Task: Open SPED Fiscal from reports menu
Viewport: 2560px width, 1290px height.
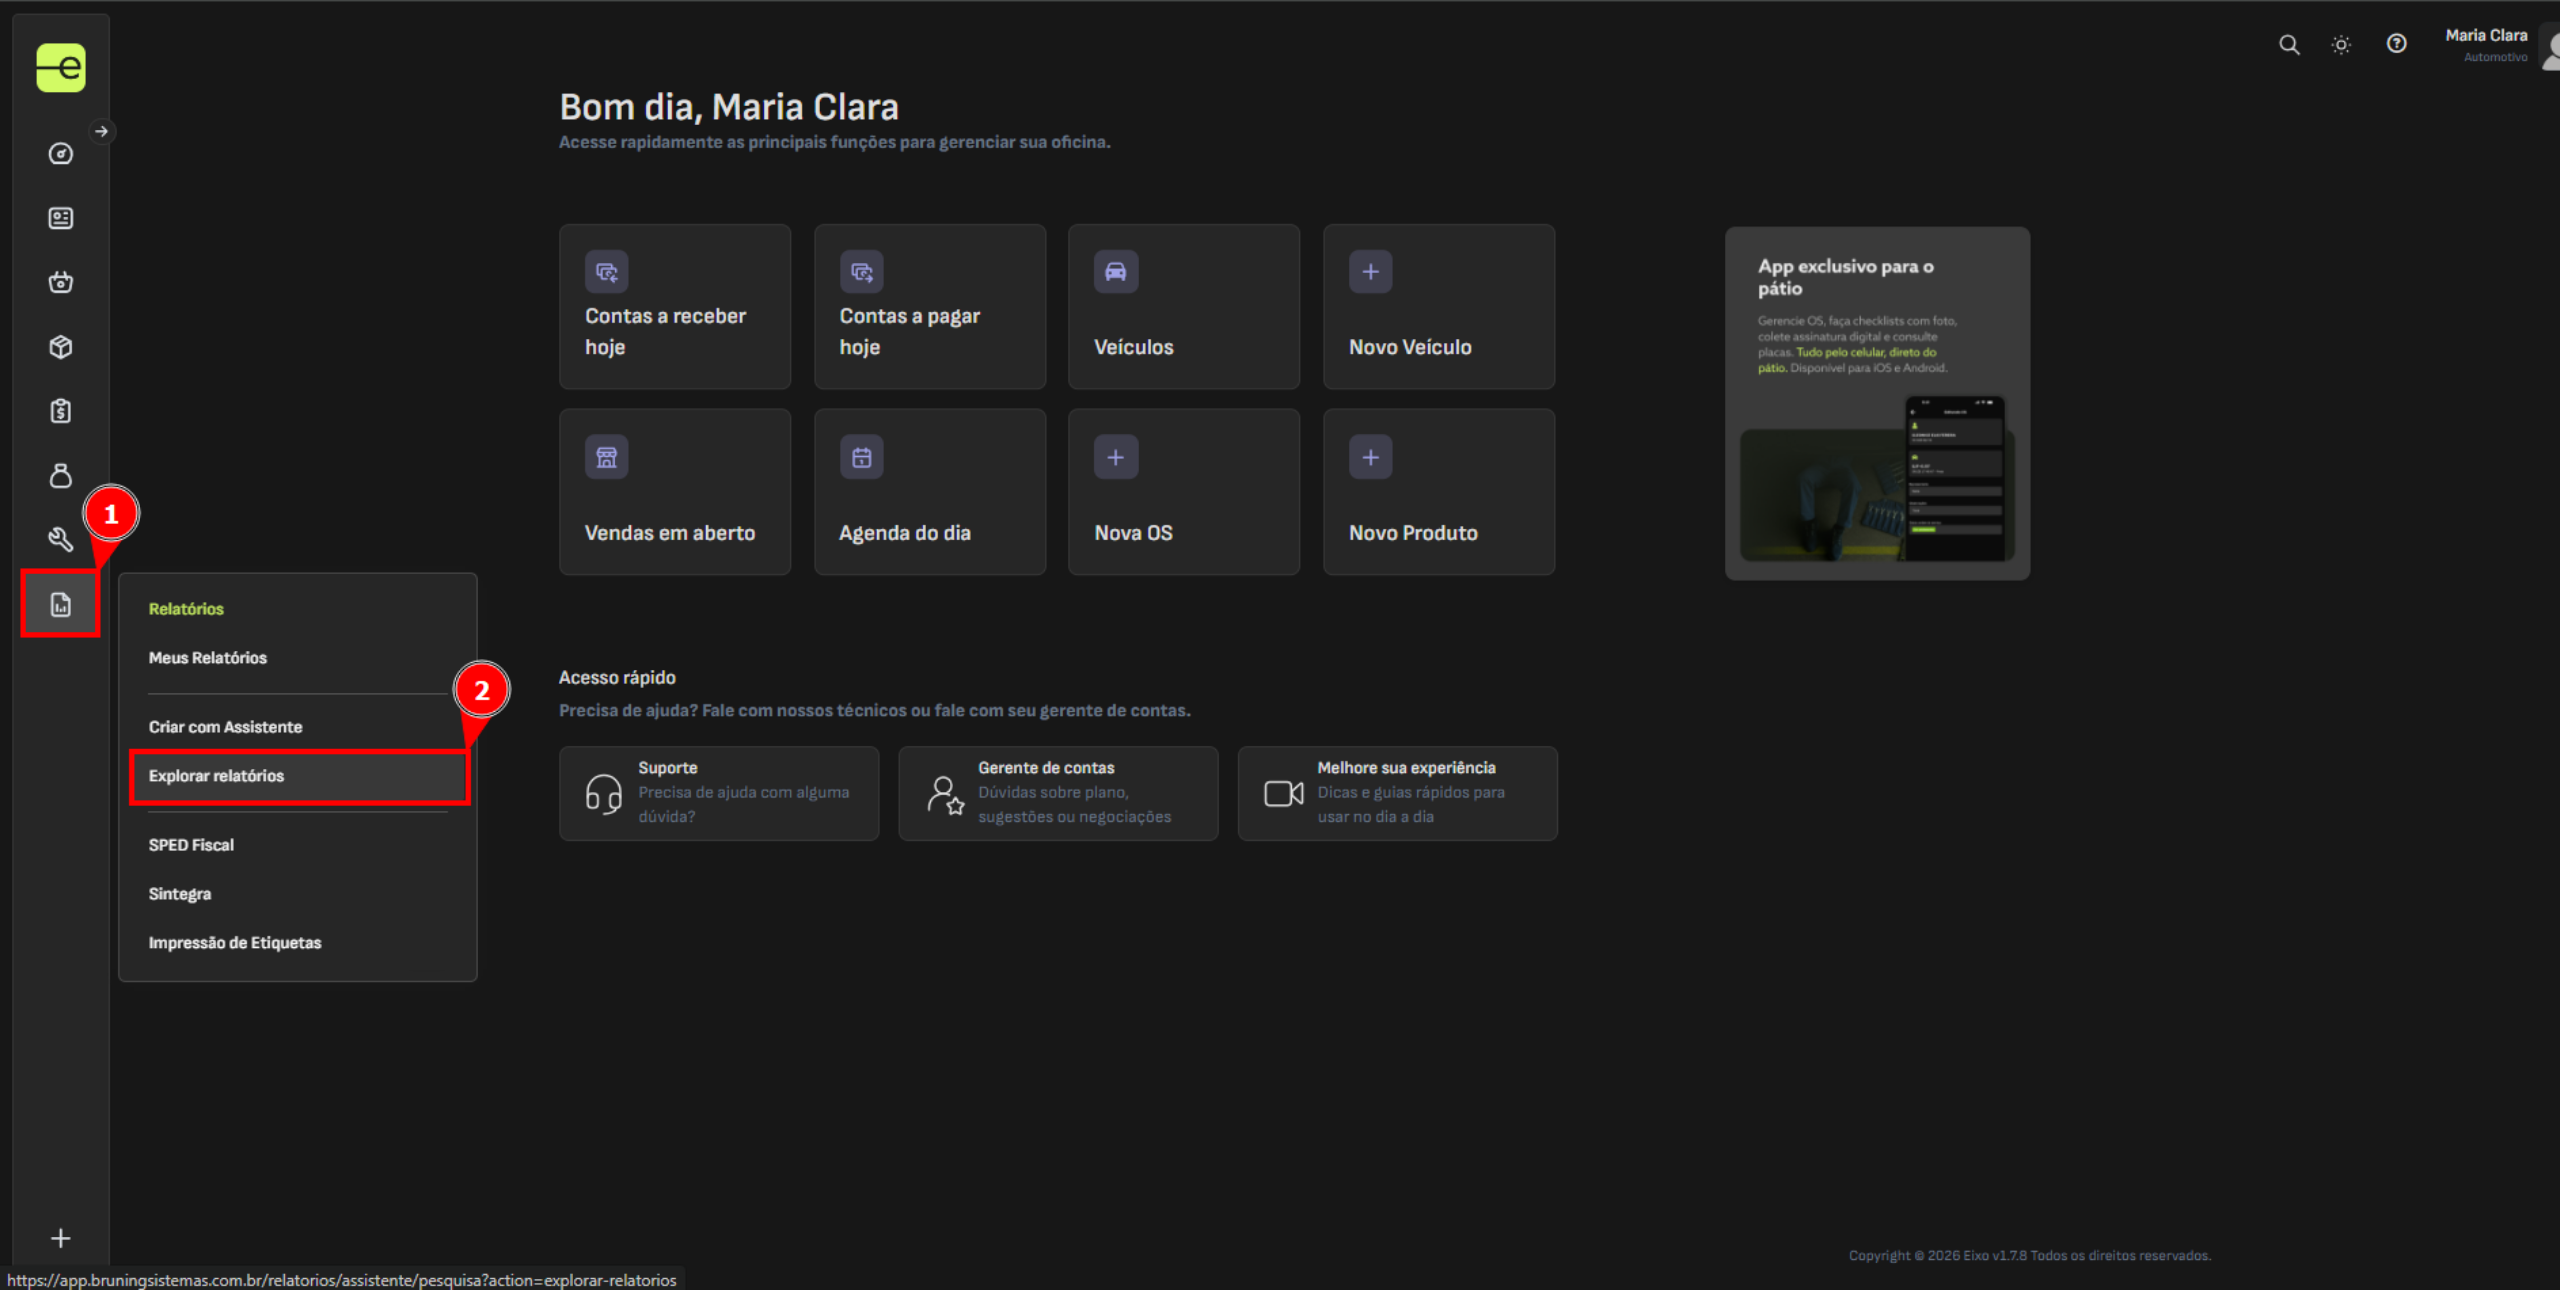Action: pyautogui.click(x=191, y=845)
